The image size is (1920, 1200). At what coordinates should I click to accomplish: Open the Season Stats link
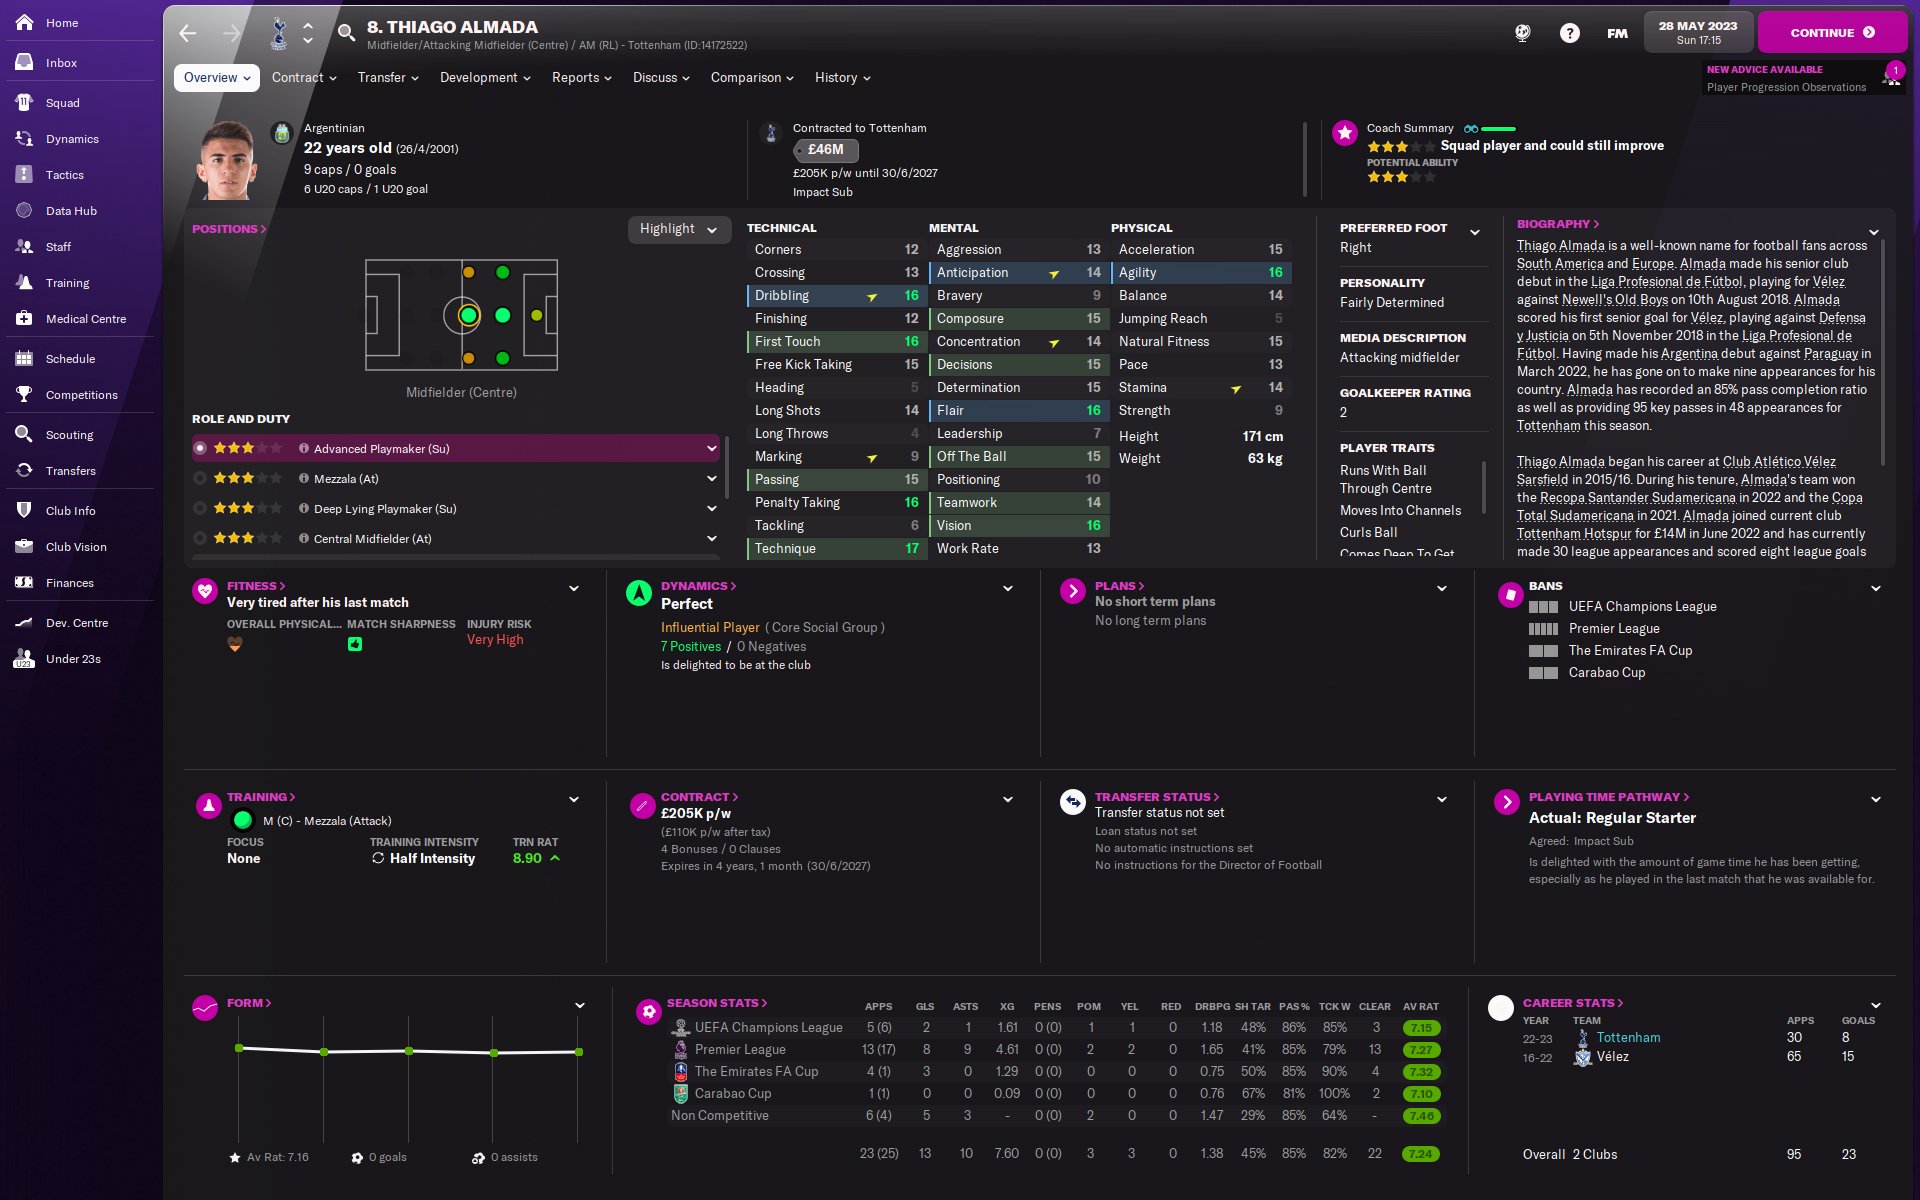click(x=716, y=1003)
